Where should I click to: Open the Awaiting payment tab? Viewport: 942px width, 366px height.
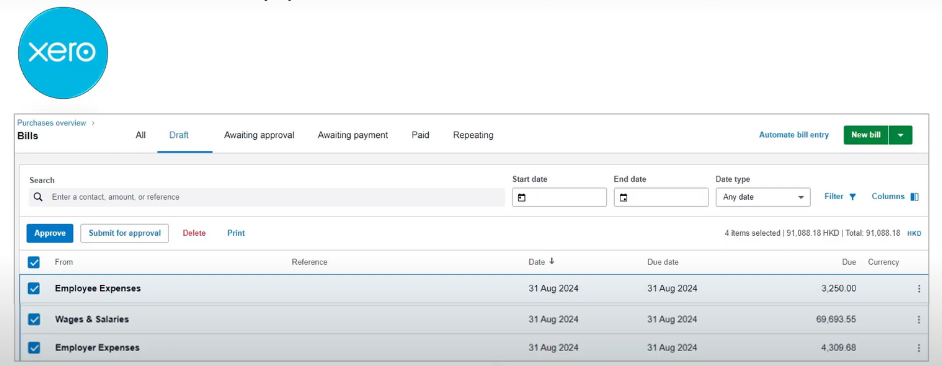coord(353,135)
